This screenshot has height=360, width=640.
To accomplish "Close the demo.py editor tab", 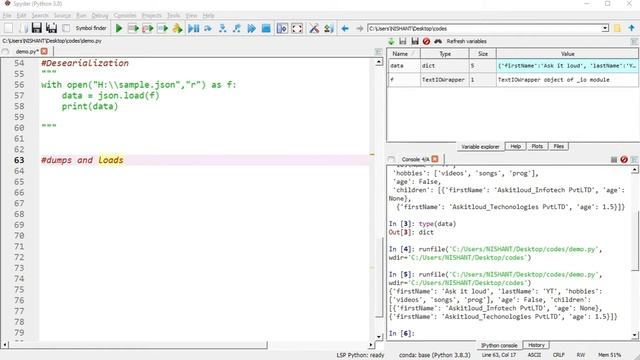I will coord(44,51).
